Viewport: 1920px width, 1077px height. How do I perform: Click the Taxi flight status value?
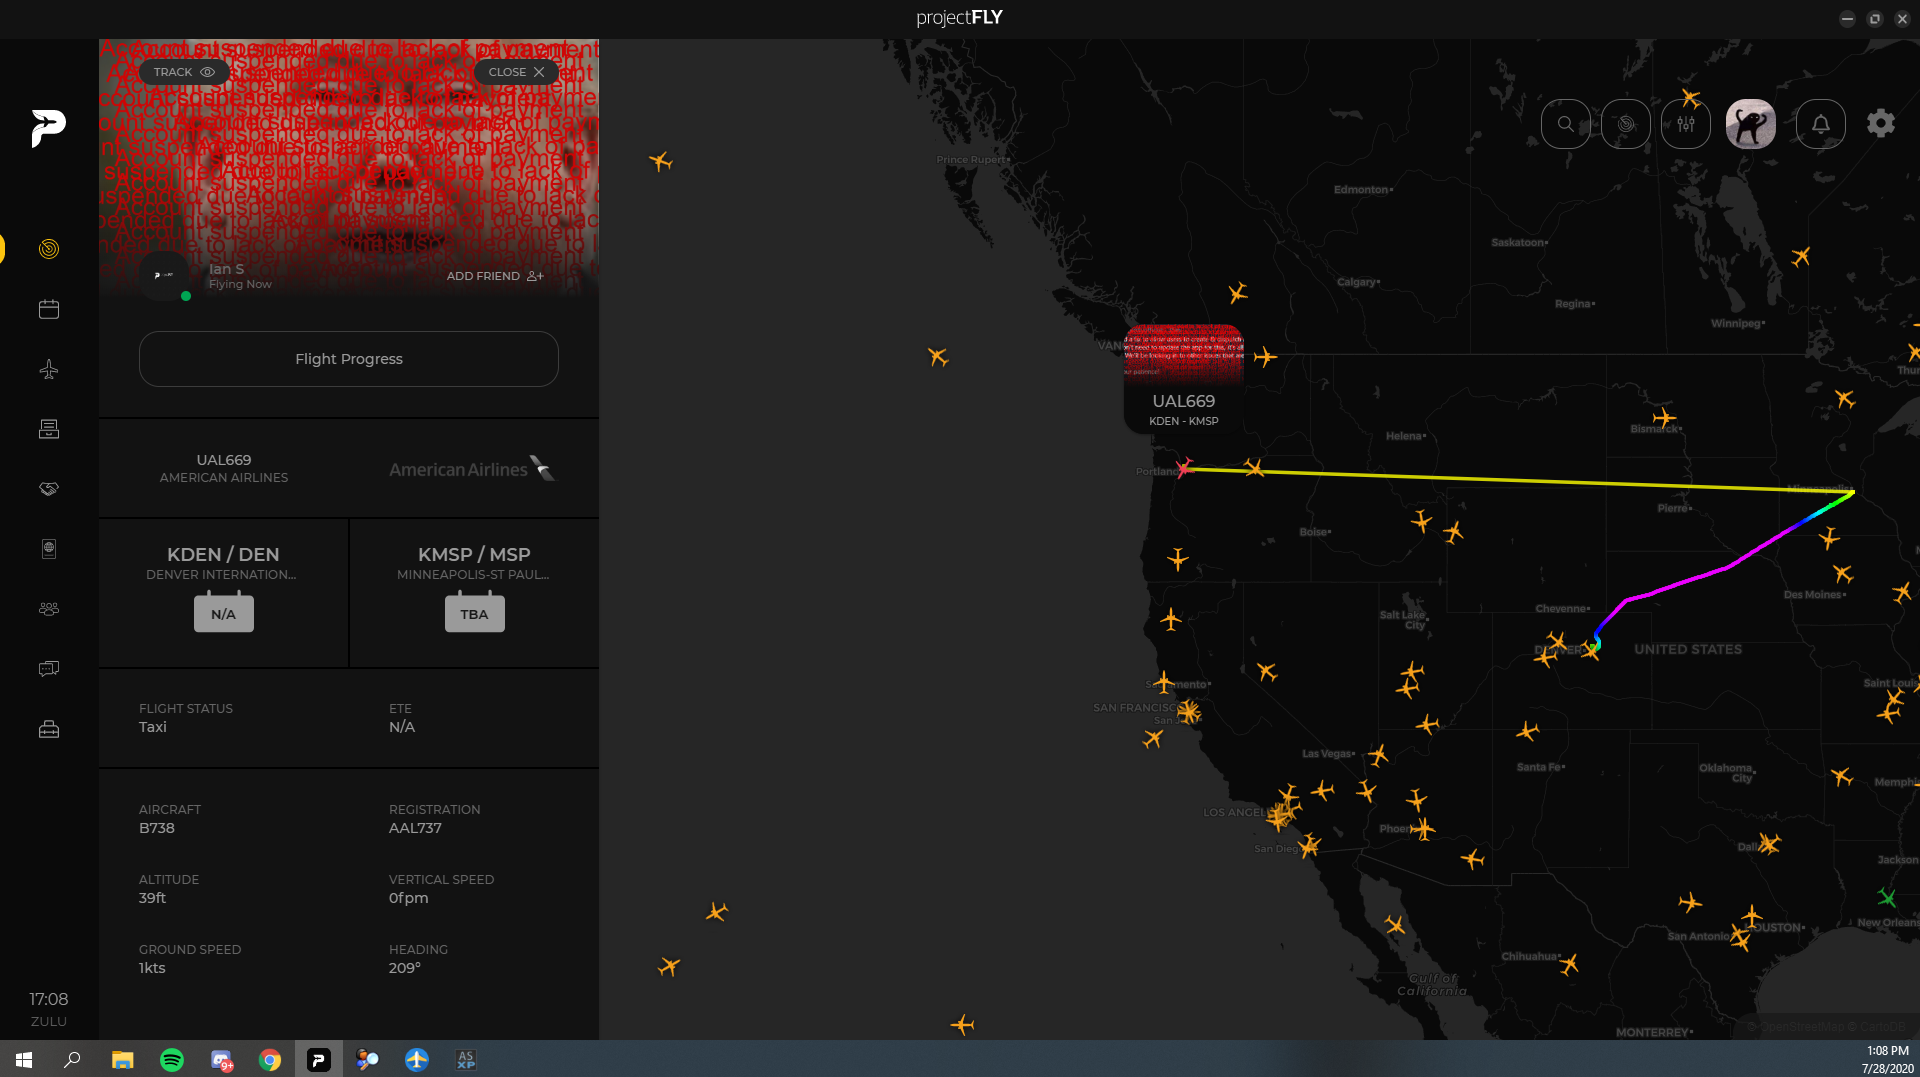pyautogui.click(x=153, y=727)
